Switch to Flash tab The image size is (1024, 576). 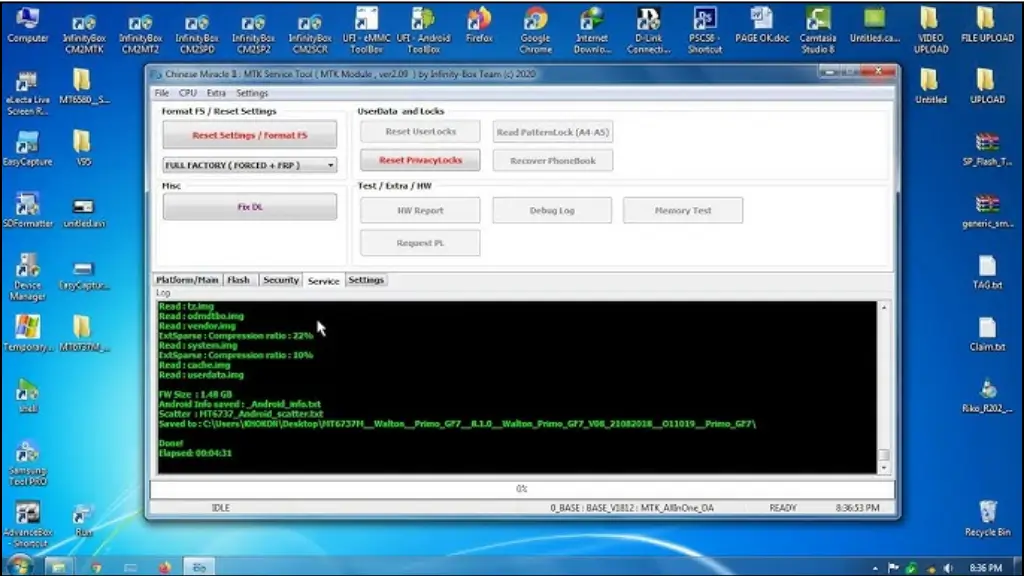238,280
